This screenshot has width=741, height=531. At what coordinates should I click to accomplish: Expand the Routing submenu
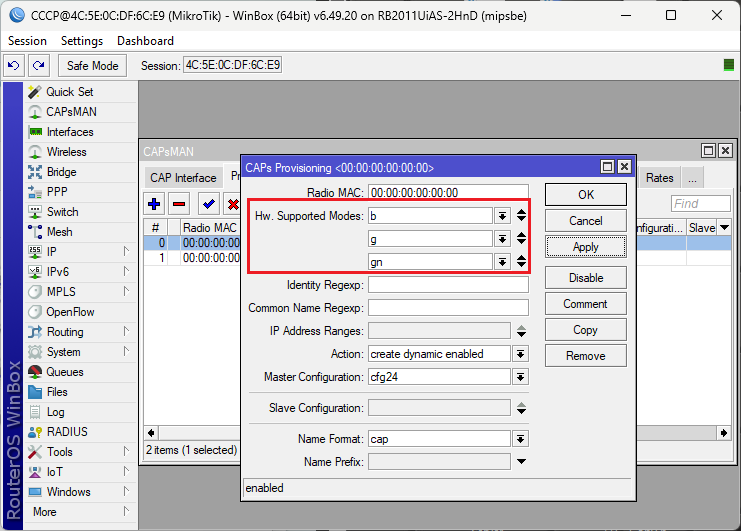click(x=126, y=331)
